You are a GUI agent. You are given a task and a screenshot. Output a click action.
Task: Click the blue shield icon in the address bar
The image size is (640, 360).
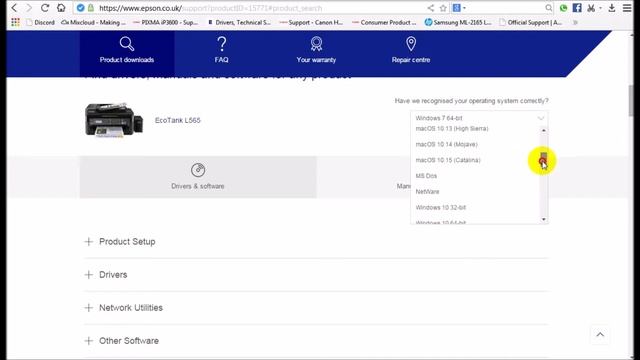[x=80, y=8]
